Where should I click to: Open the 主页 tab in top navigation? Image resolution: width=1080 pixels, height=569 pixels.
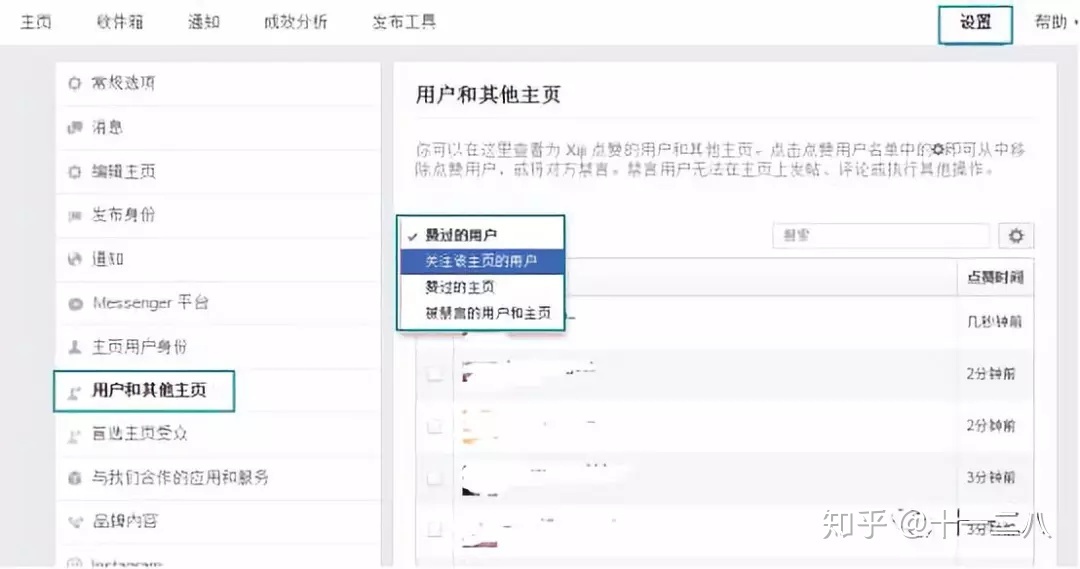click(36, 22)
